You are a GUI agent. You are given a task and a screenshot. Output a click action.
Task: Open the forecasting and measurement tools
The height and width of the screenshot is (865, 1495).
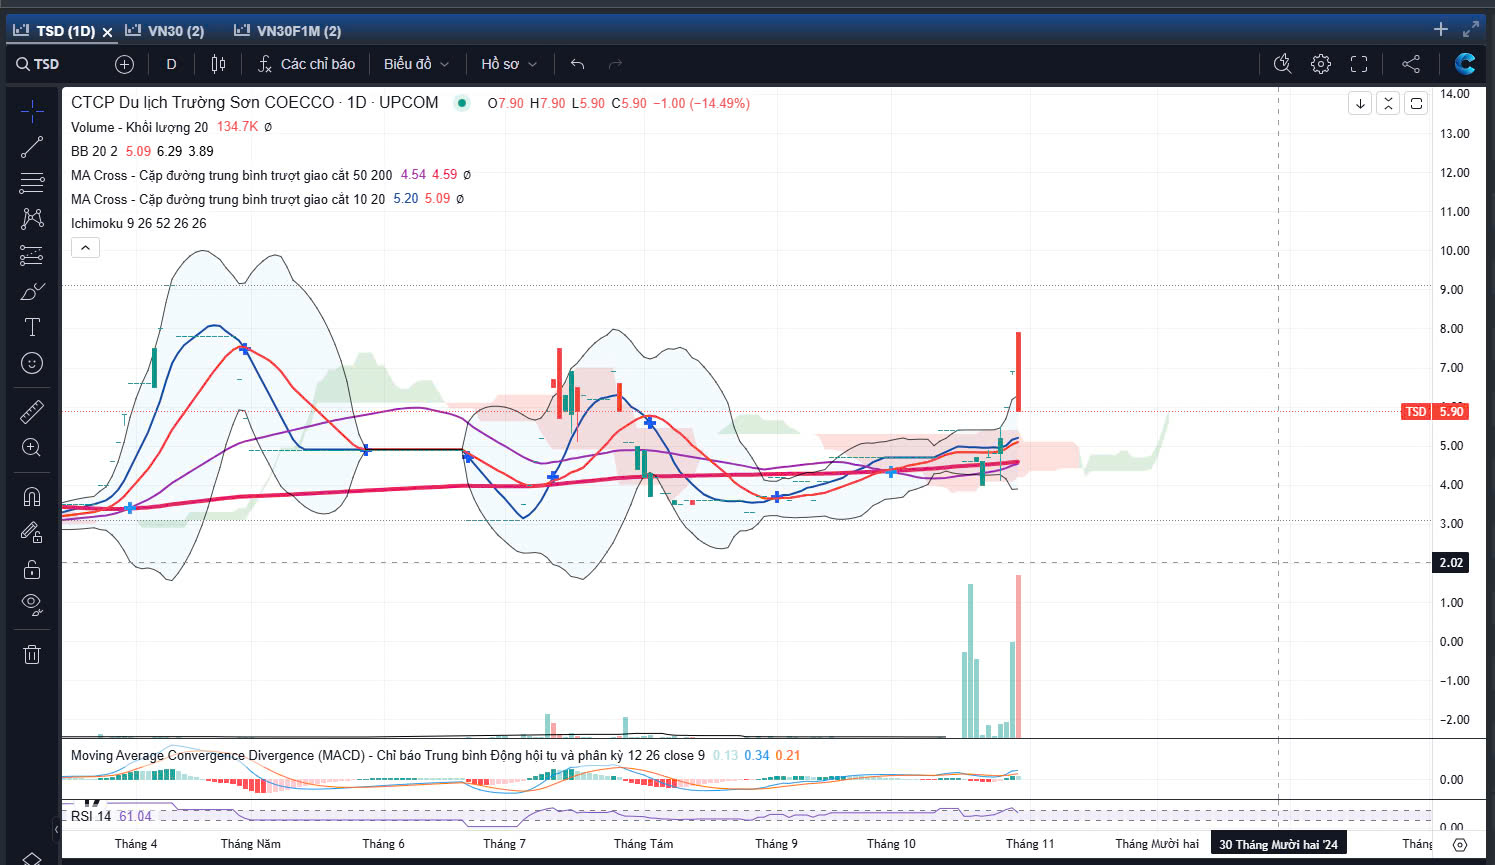pos(32,255)
